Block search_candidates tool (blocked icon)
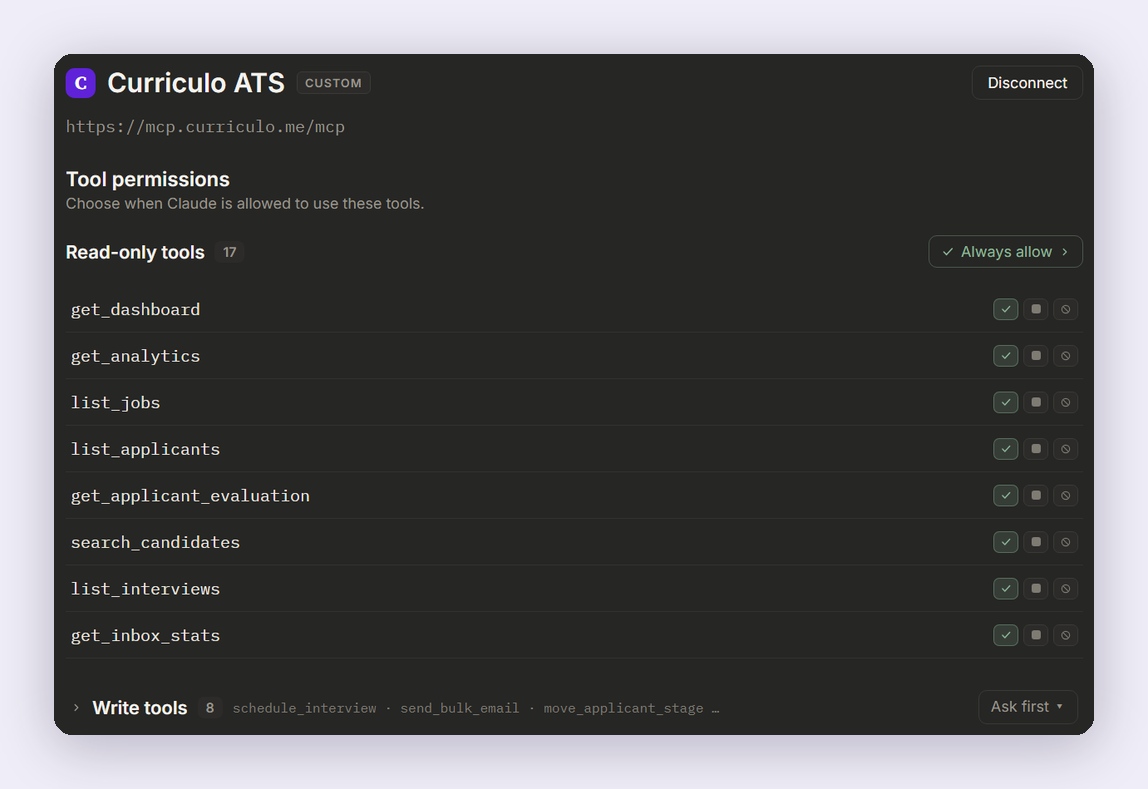The width and height of the screenshot is (1148, 789). coord(1065,542)
